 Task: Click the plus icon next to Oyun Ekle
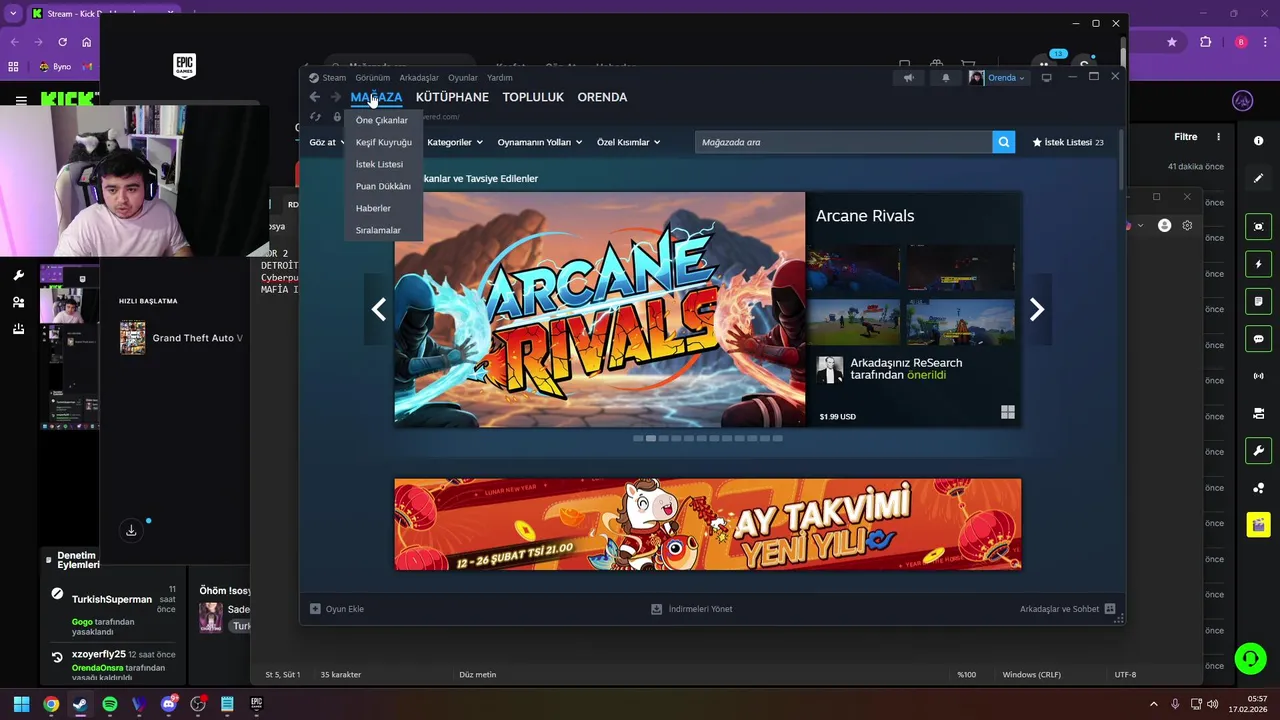315,608
